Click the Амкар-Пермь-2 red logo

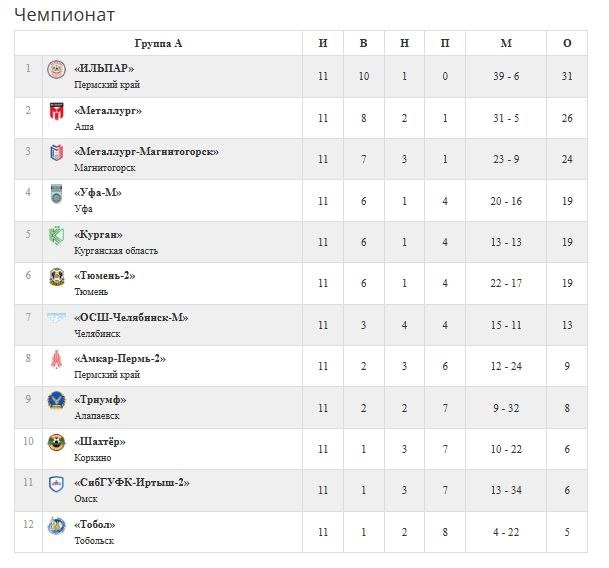56,360
